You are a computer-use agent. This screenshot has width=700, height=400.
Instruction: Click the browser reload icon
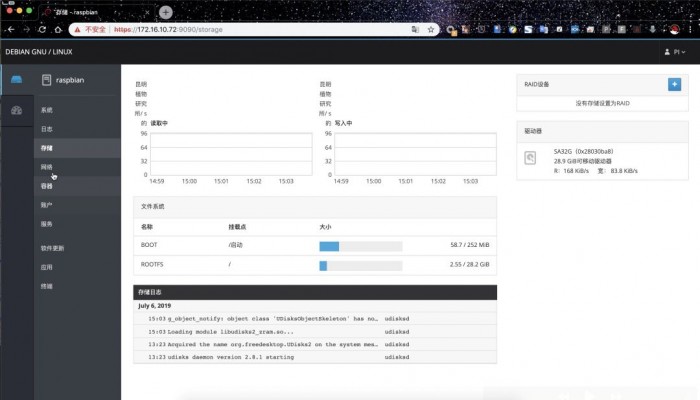click(x=41, y=30)
